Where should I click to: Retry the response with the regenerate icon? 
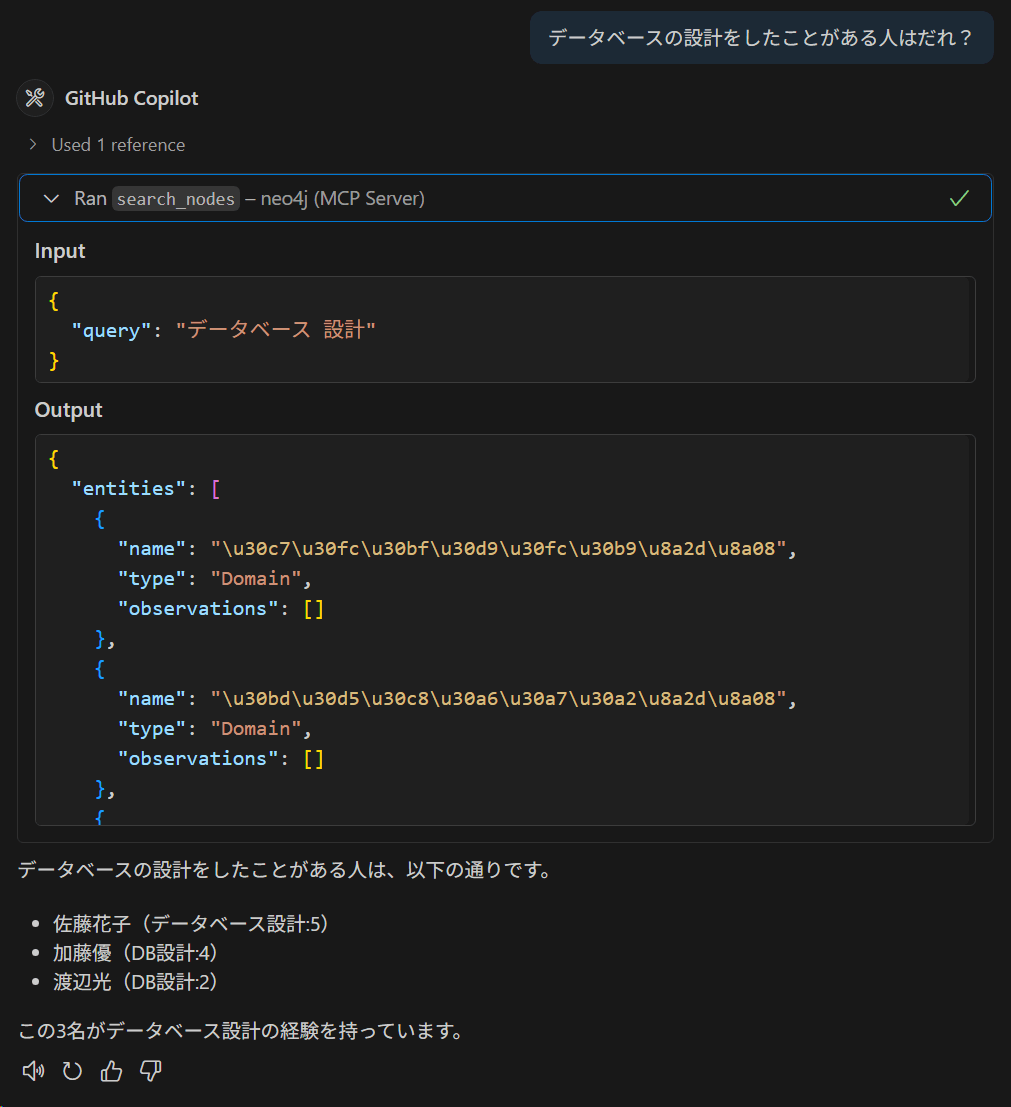click(x=72, y=1071)
